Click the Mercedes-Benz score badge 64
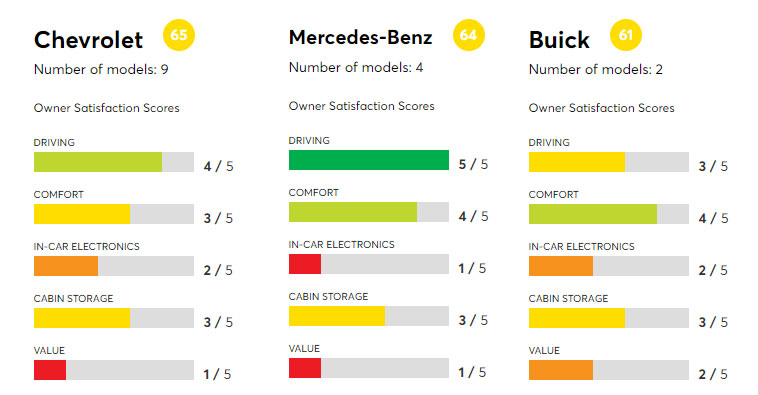 468,35
